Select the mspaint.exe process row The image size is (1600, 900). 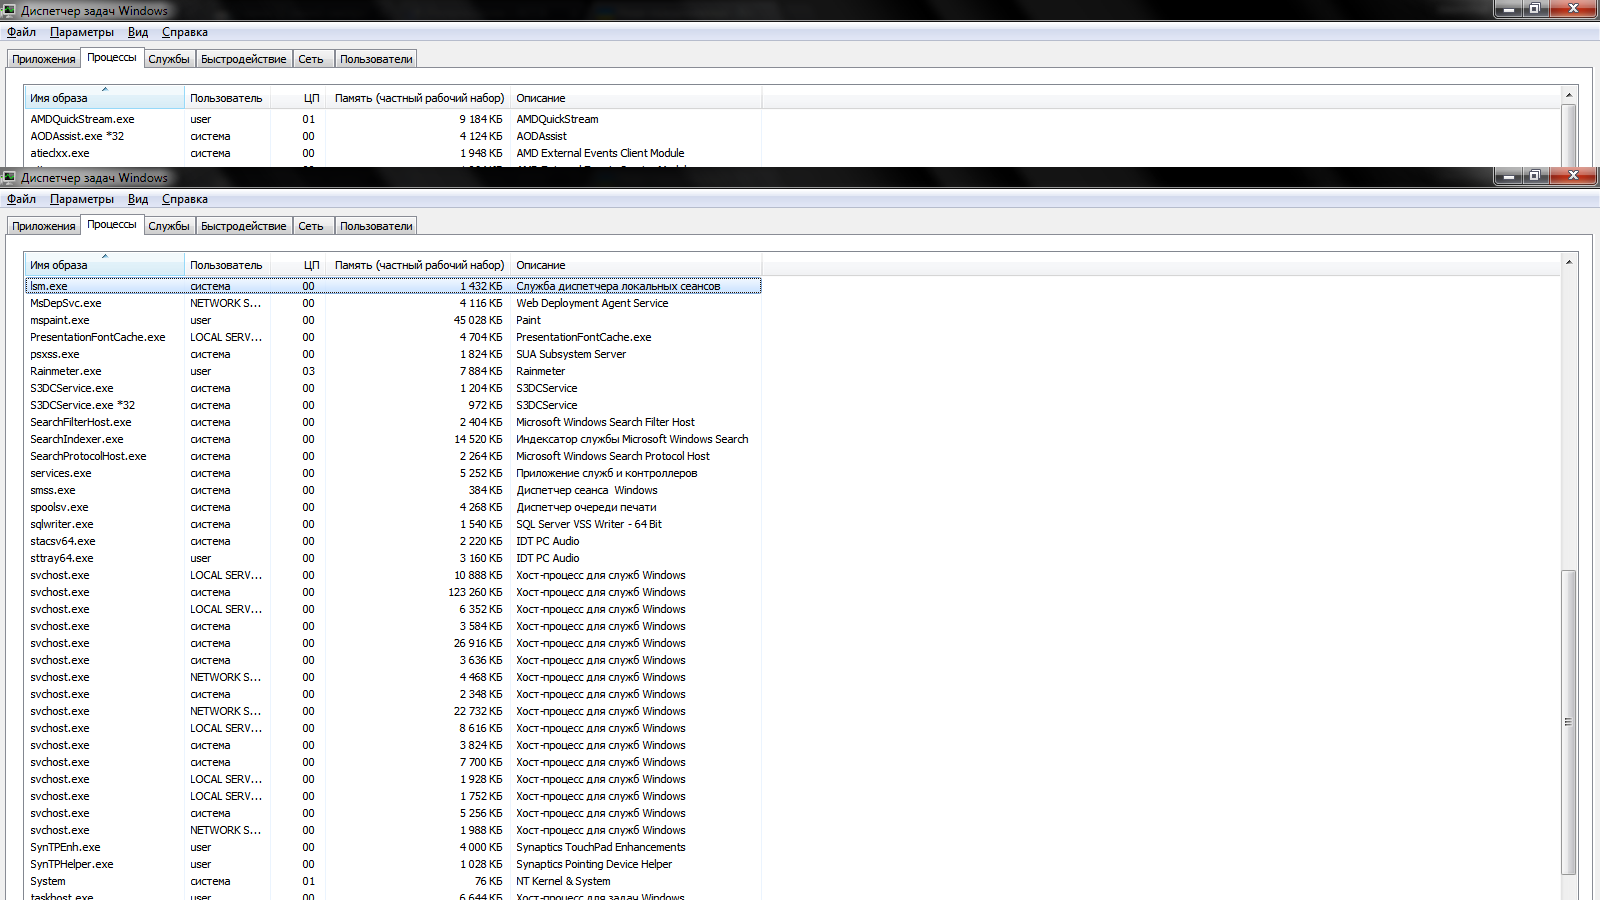[x=60, y=320]
